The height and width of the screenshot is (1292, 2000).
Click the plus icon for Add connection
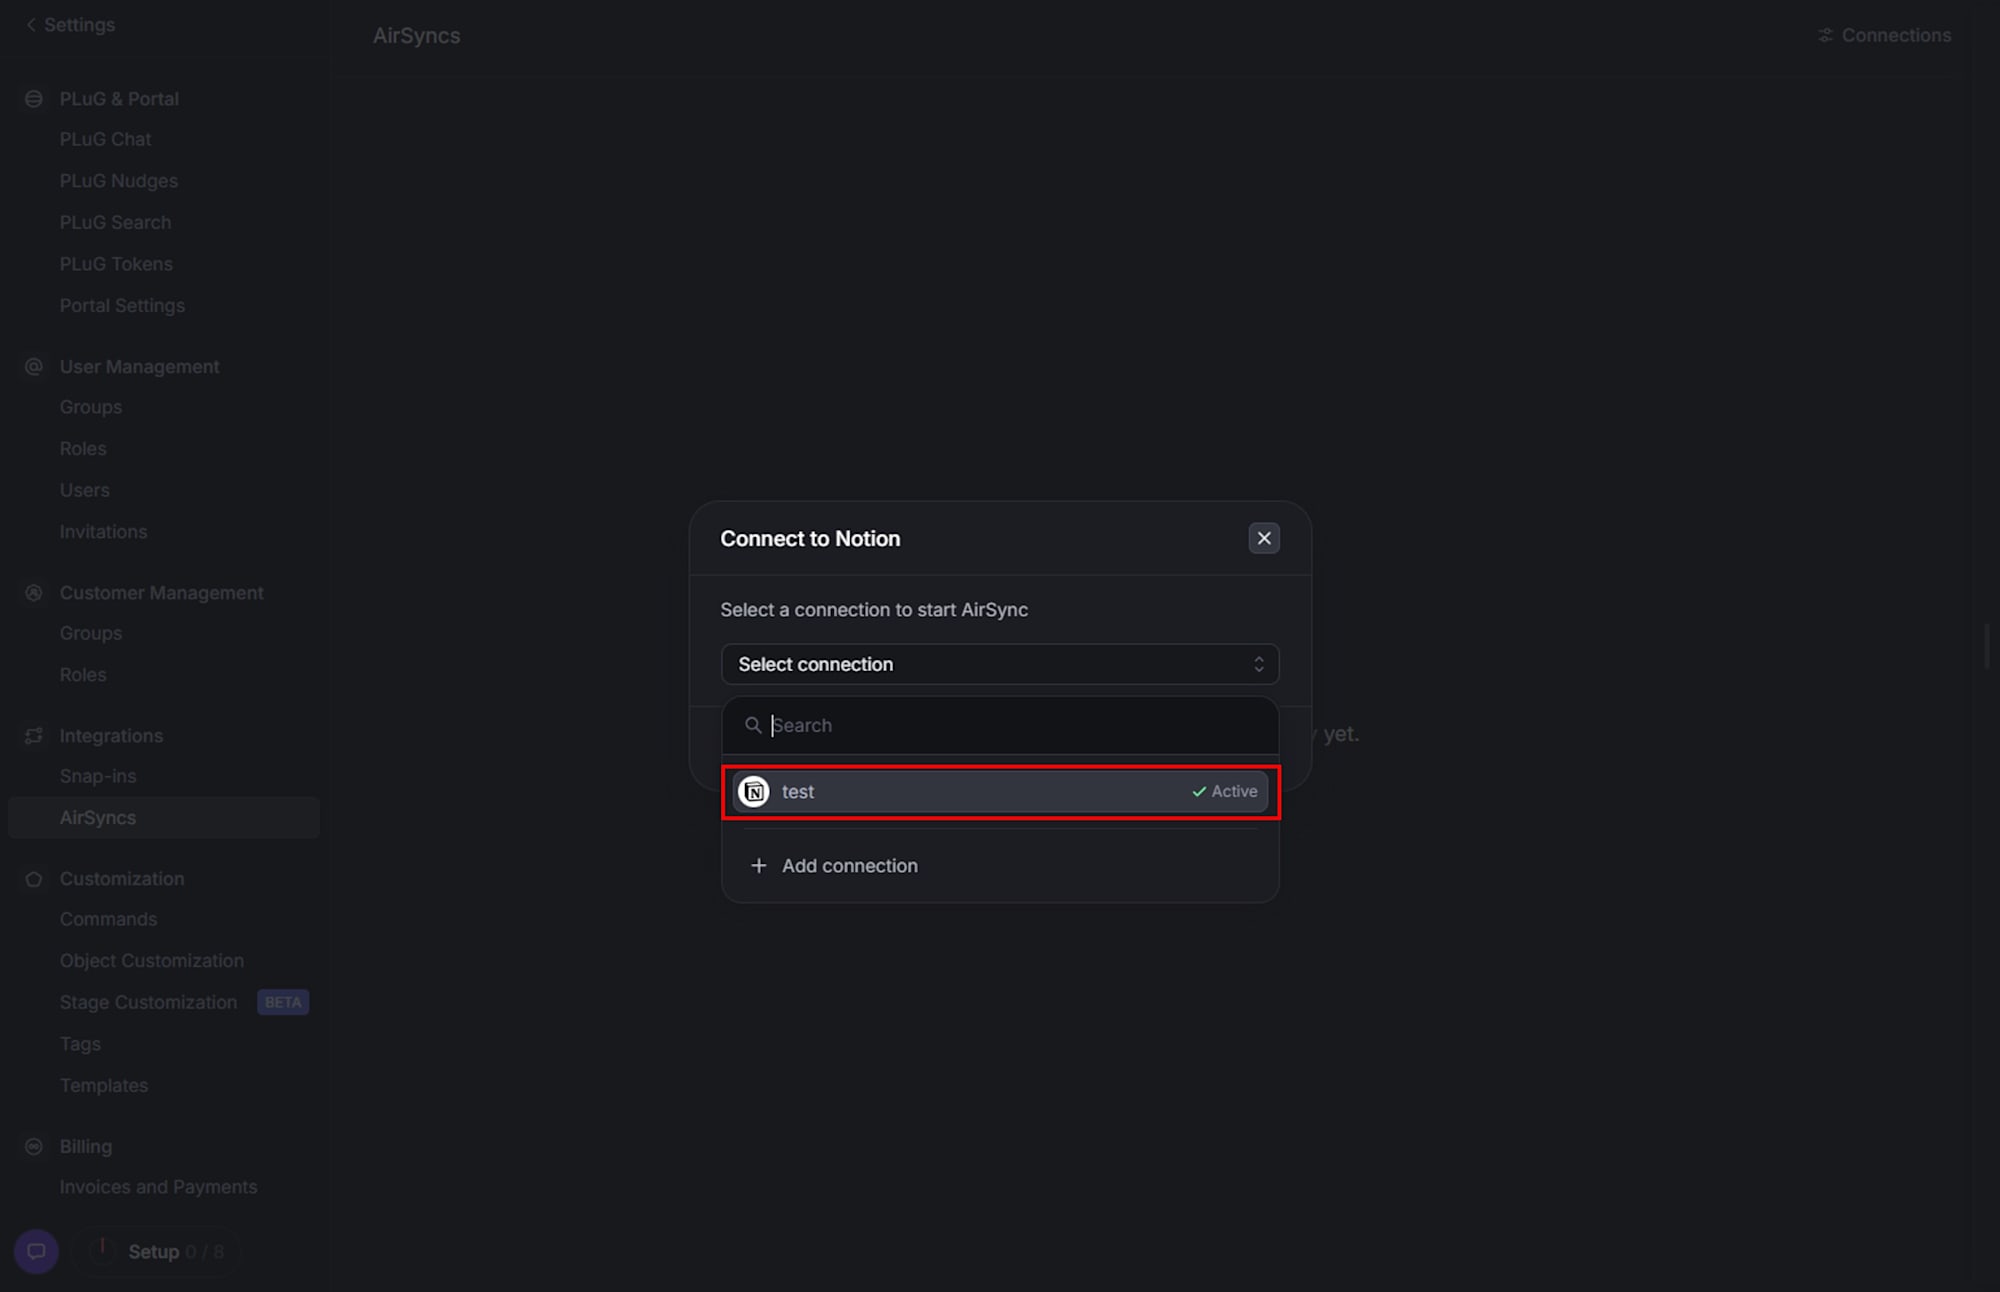[x=759, y=865]
